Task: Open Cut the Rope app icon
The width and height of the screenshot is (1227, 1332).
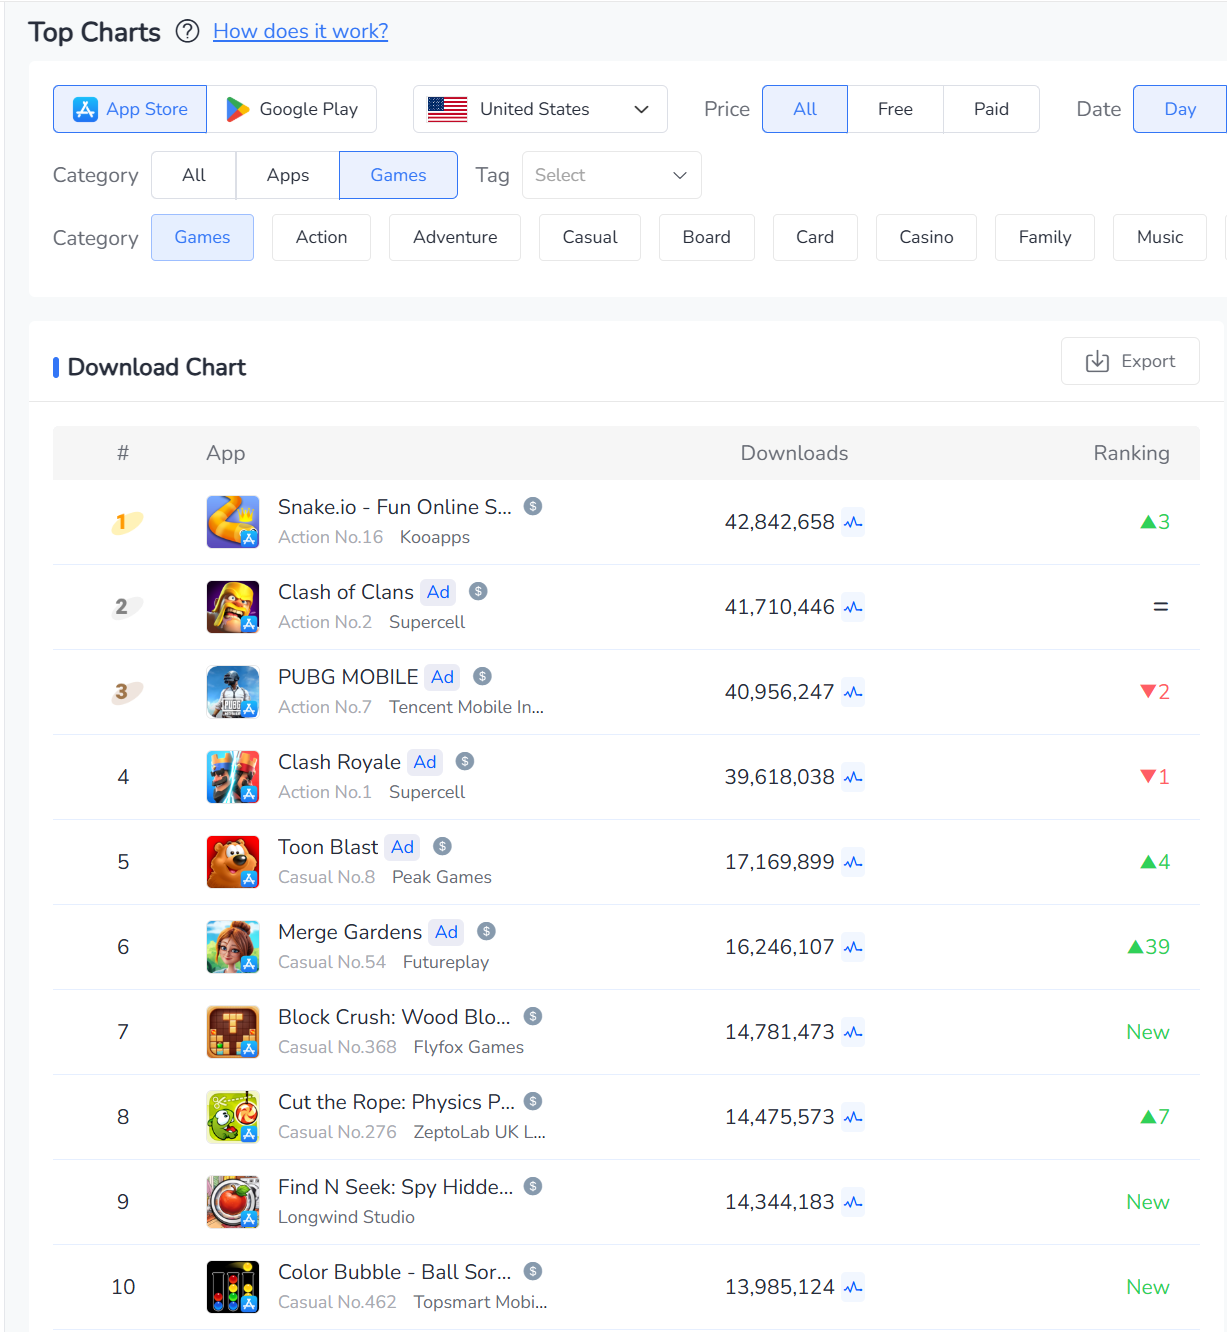Action: pyautogui.click(x=233, y=1117)
